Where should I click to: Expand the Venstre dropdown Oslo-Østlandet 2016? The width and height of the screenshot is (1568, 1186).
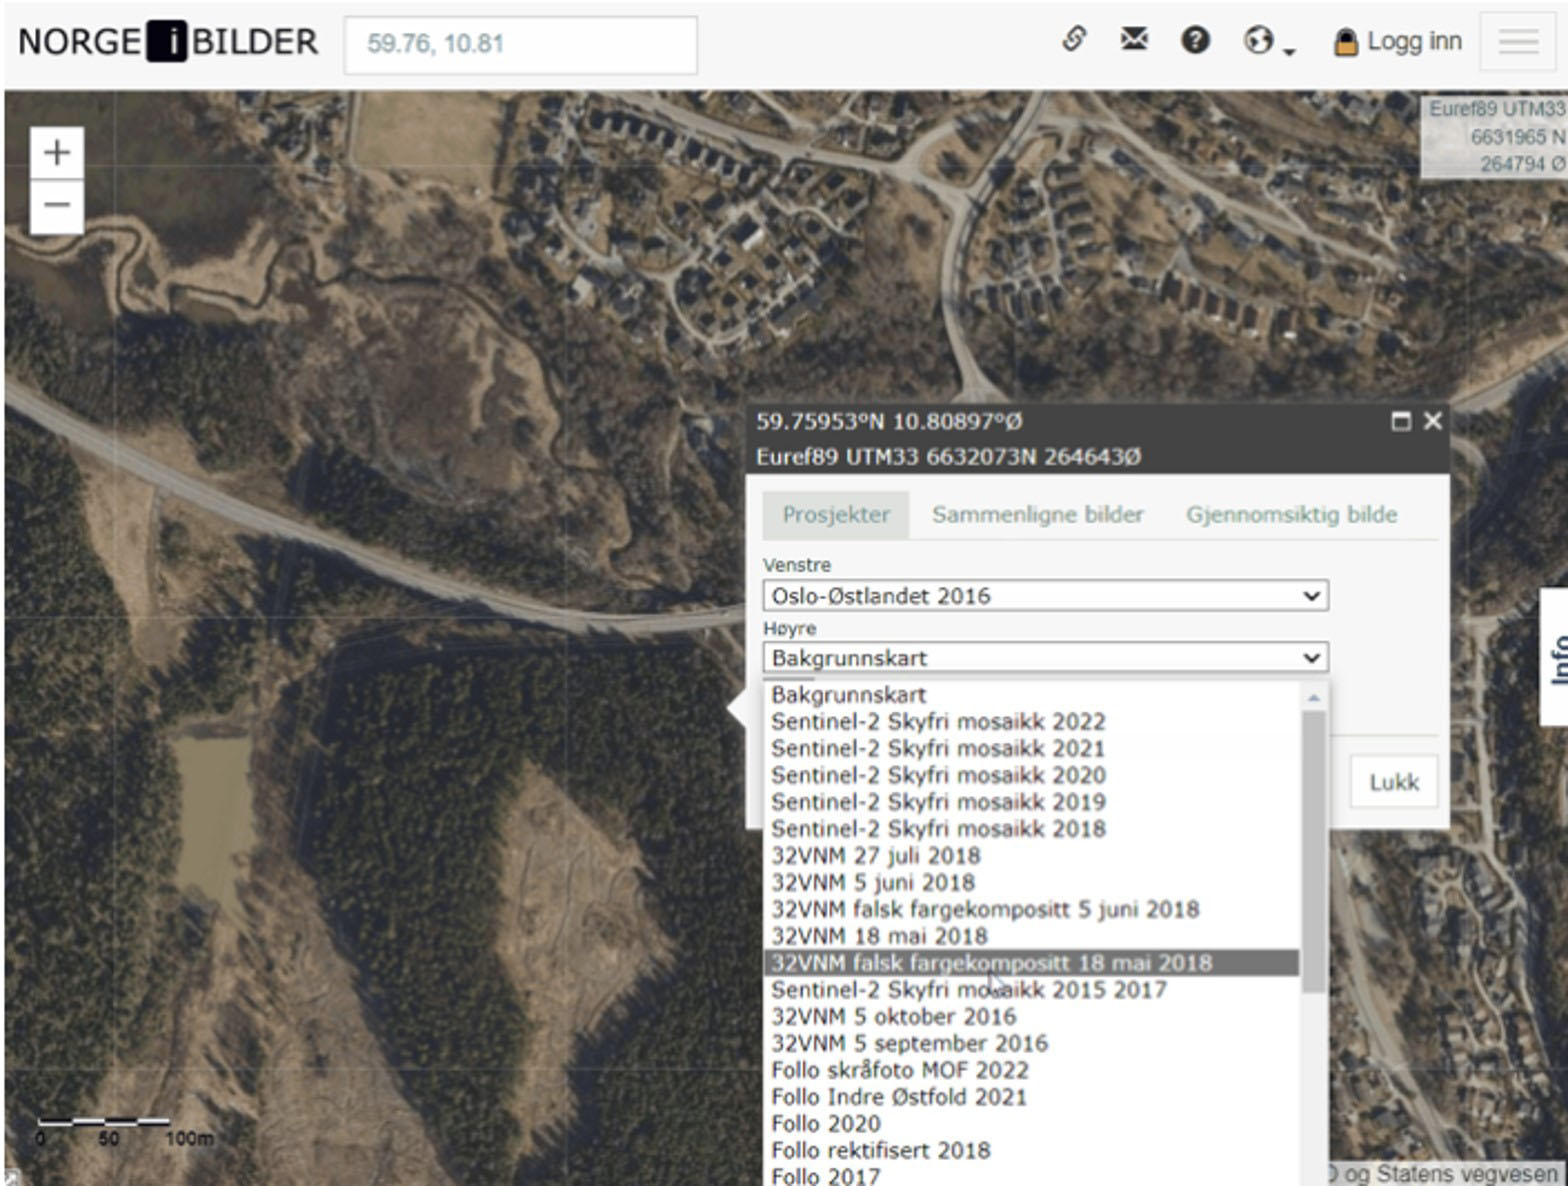[x=1045, y=596]
